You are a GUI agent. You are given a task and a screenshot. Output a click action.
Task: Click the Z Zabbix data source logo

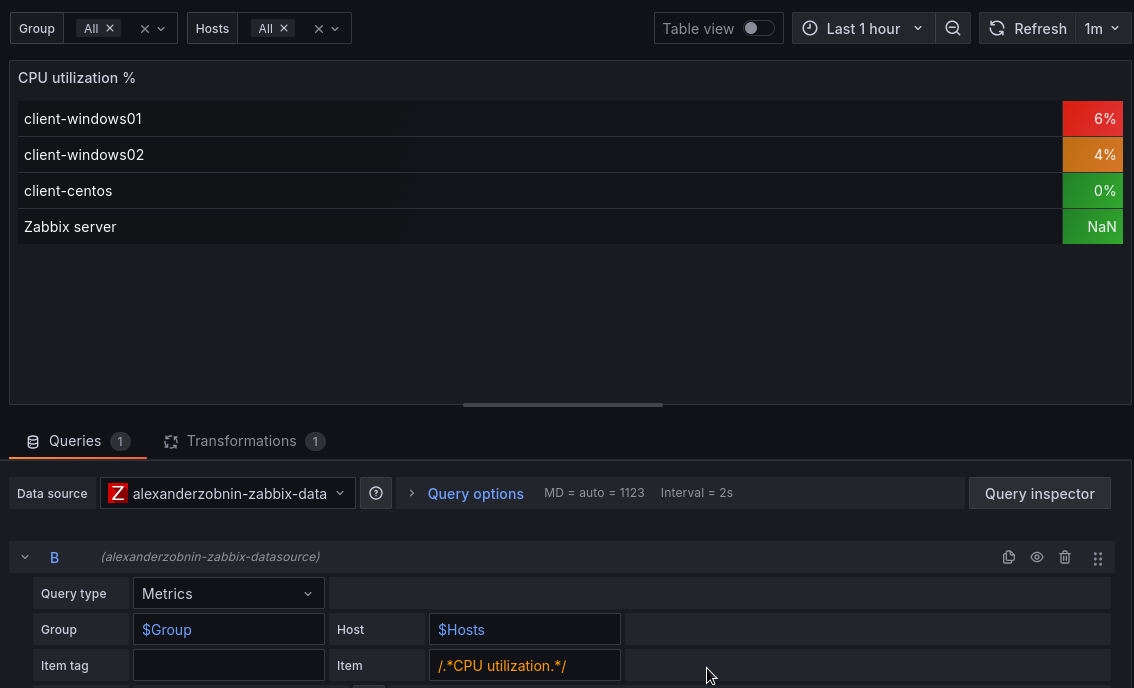117,493
